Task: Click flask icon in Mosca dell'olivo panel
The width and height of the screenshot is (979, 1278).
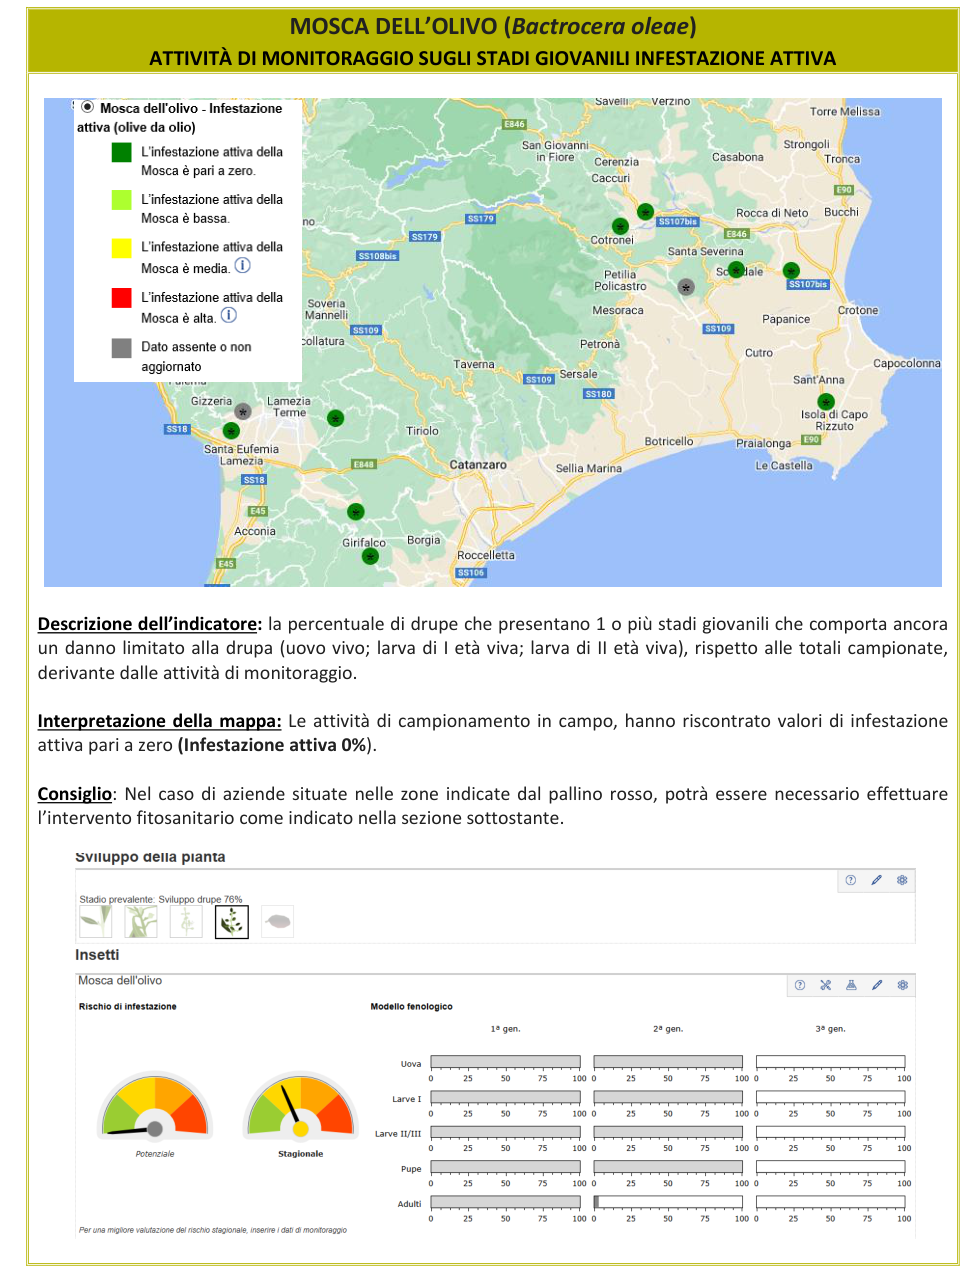Action: click(851, 985)
